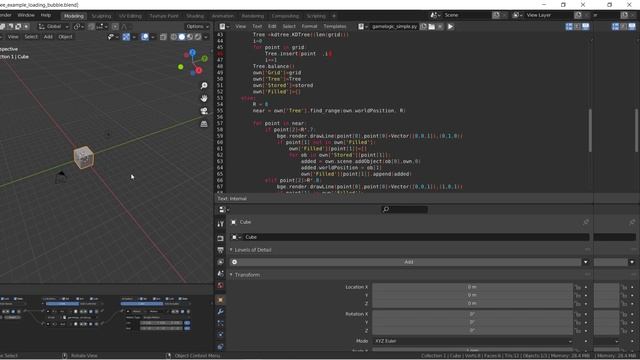The image size is (640, 360).
Task: Enable solid viewport shading
Action: 182,37
